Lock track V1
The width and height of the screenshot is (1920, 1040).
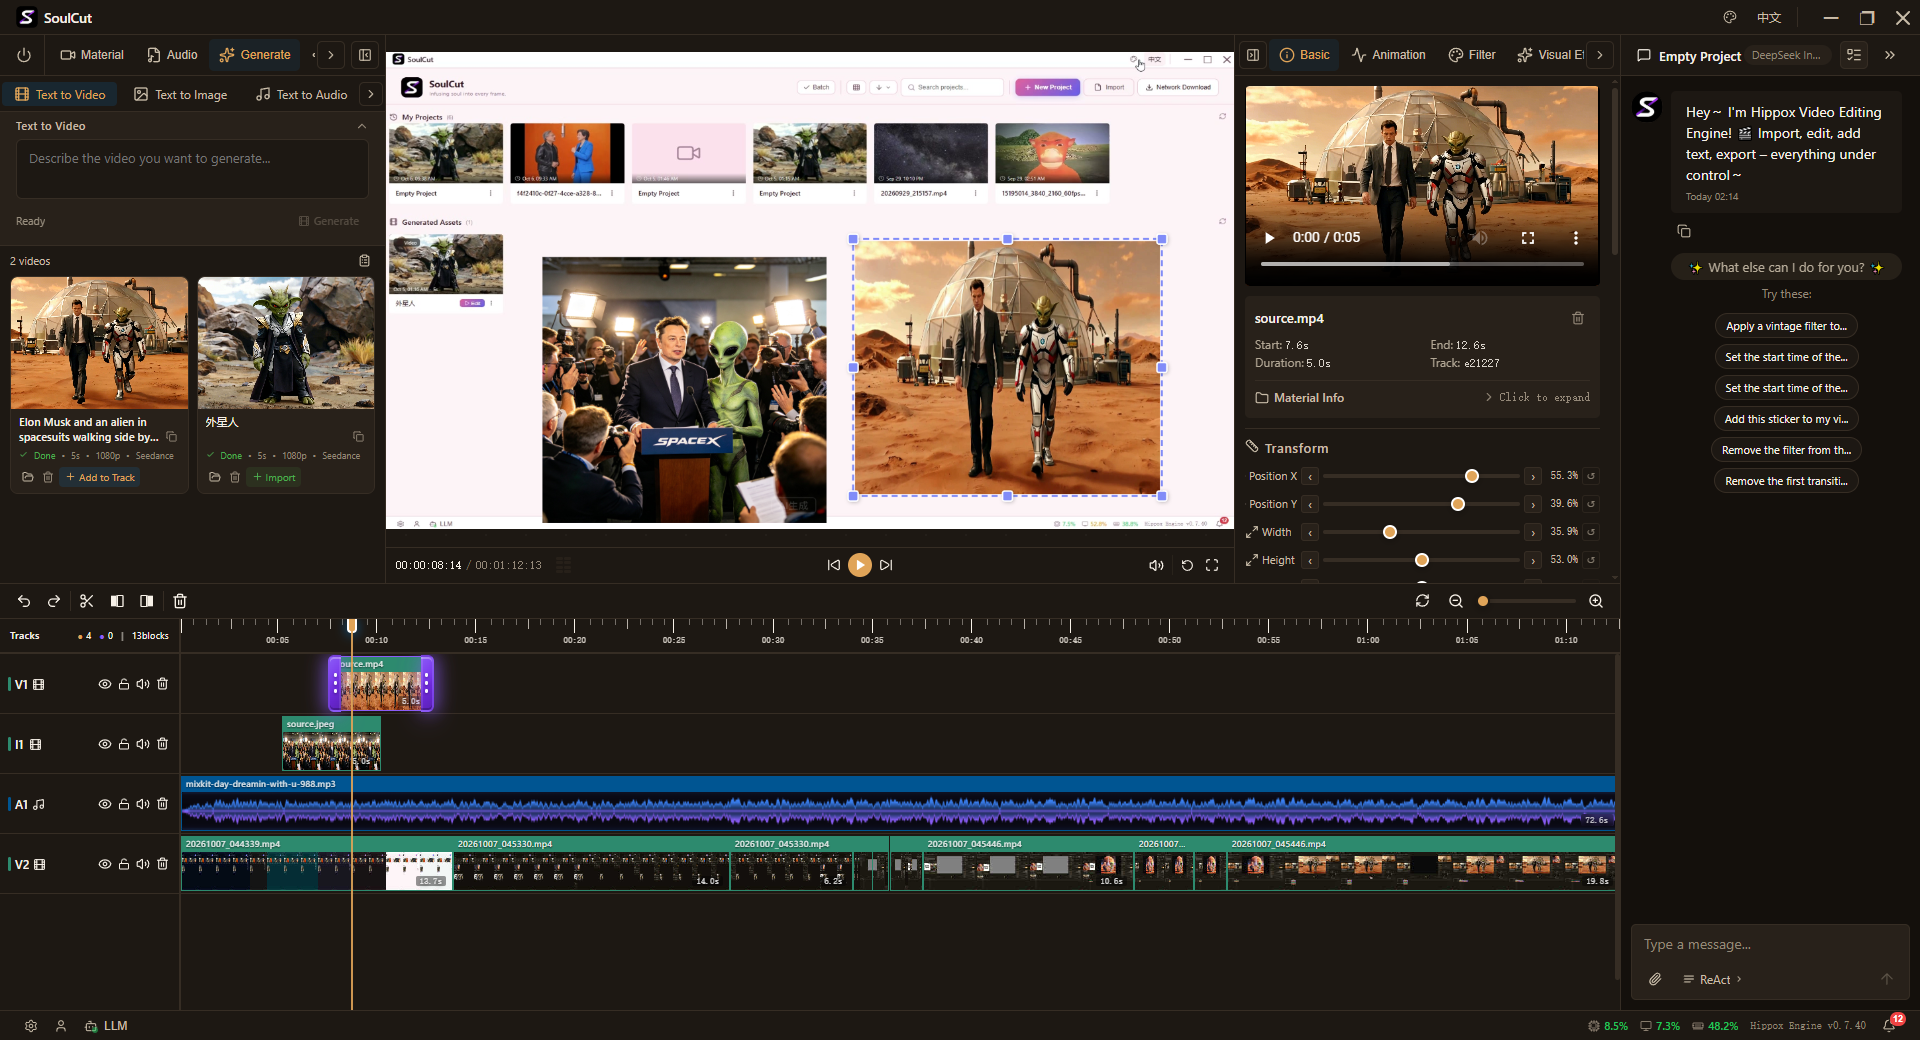124,684
